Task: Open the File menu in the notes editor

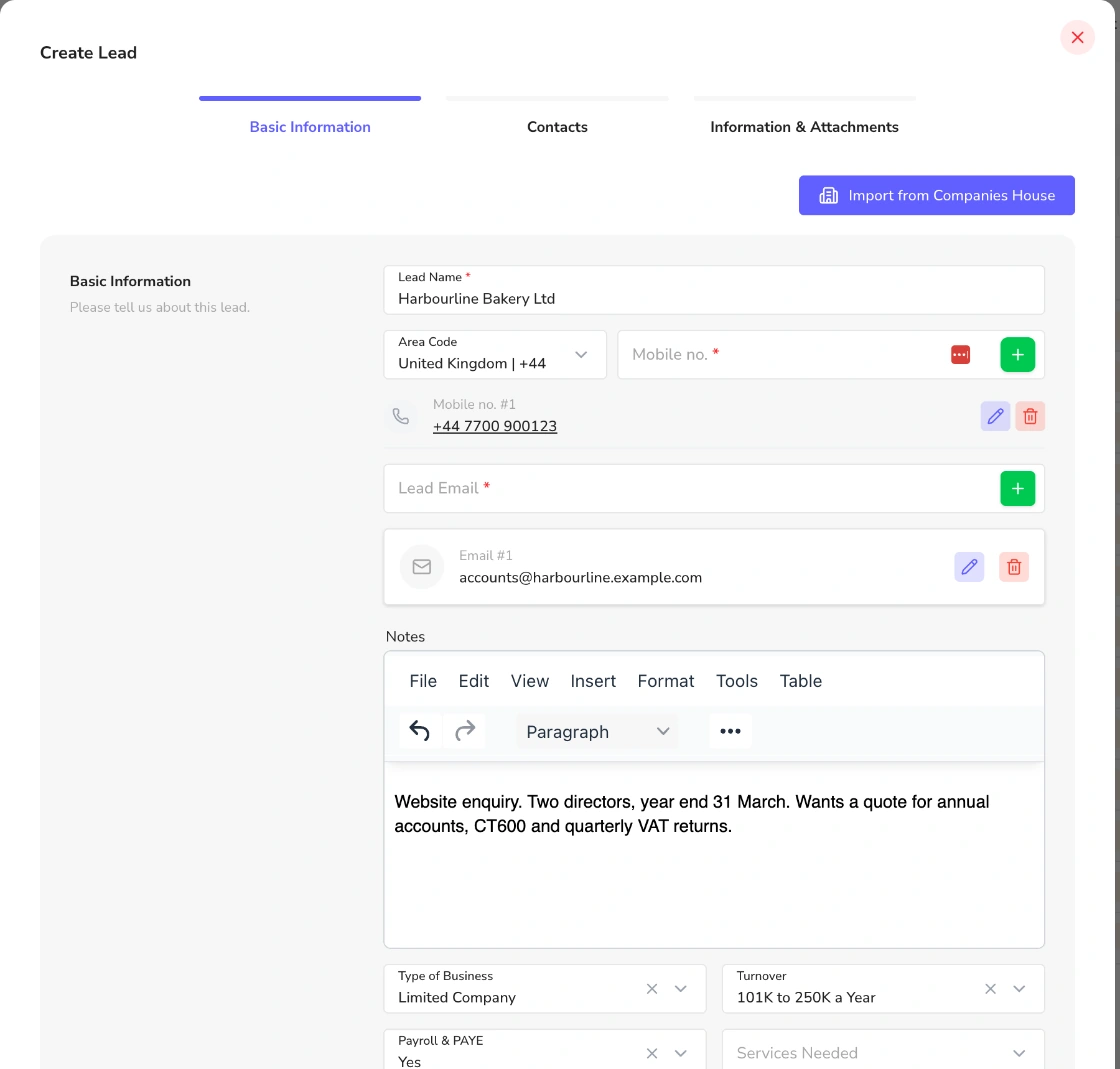Action: (423, 681)
